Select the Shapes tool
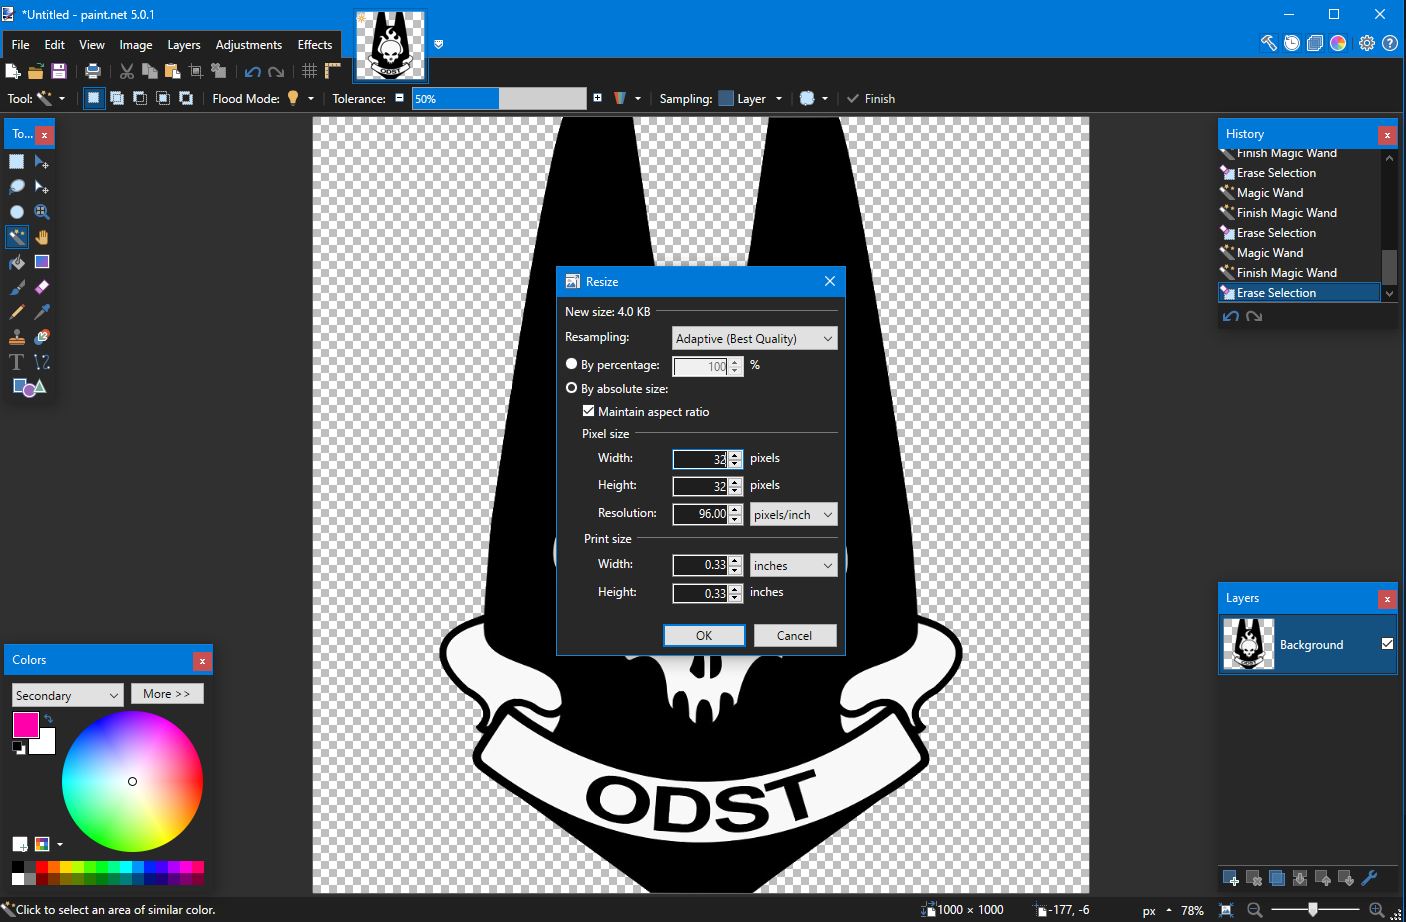The image size is (1406, 922). 29,387
